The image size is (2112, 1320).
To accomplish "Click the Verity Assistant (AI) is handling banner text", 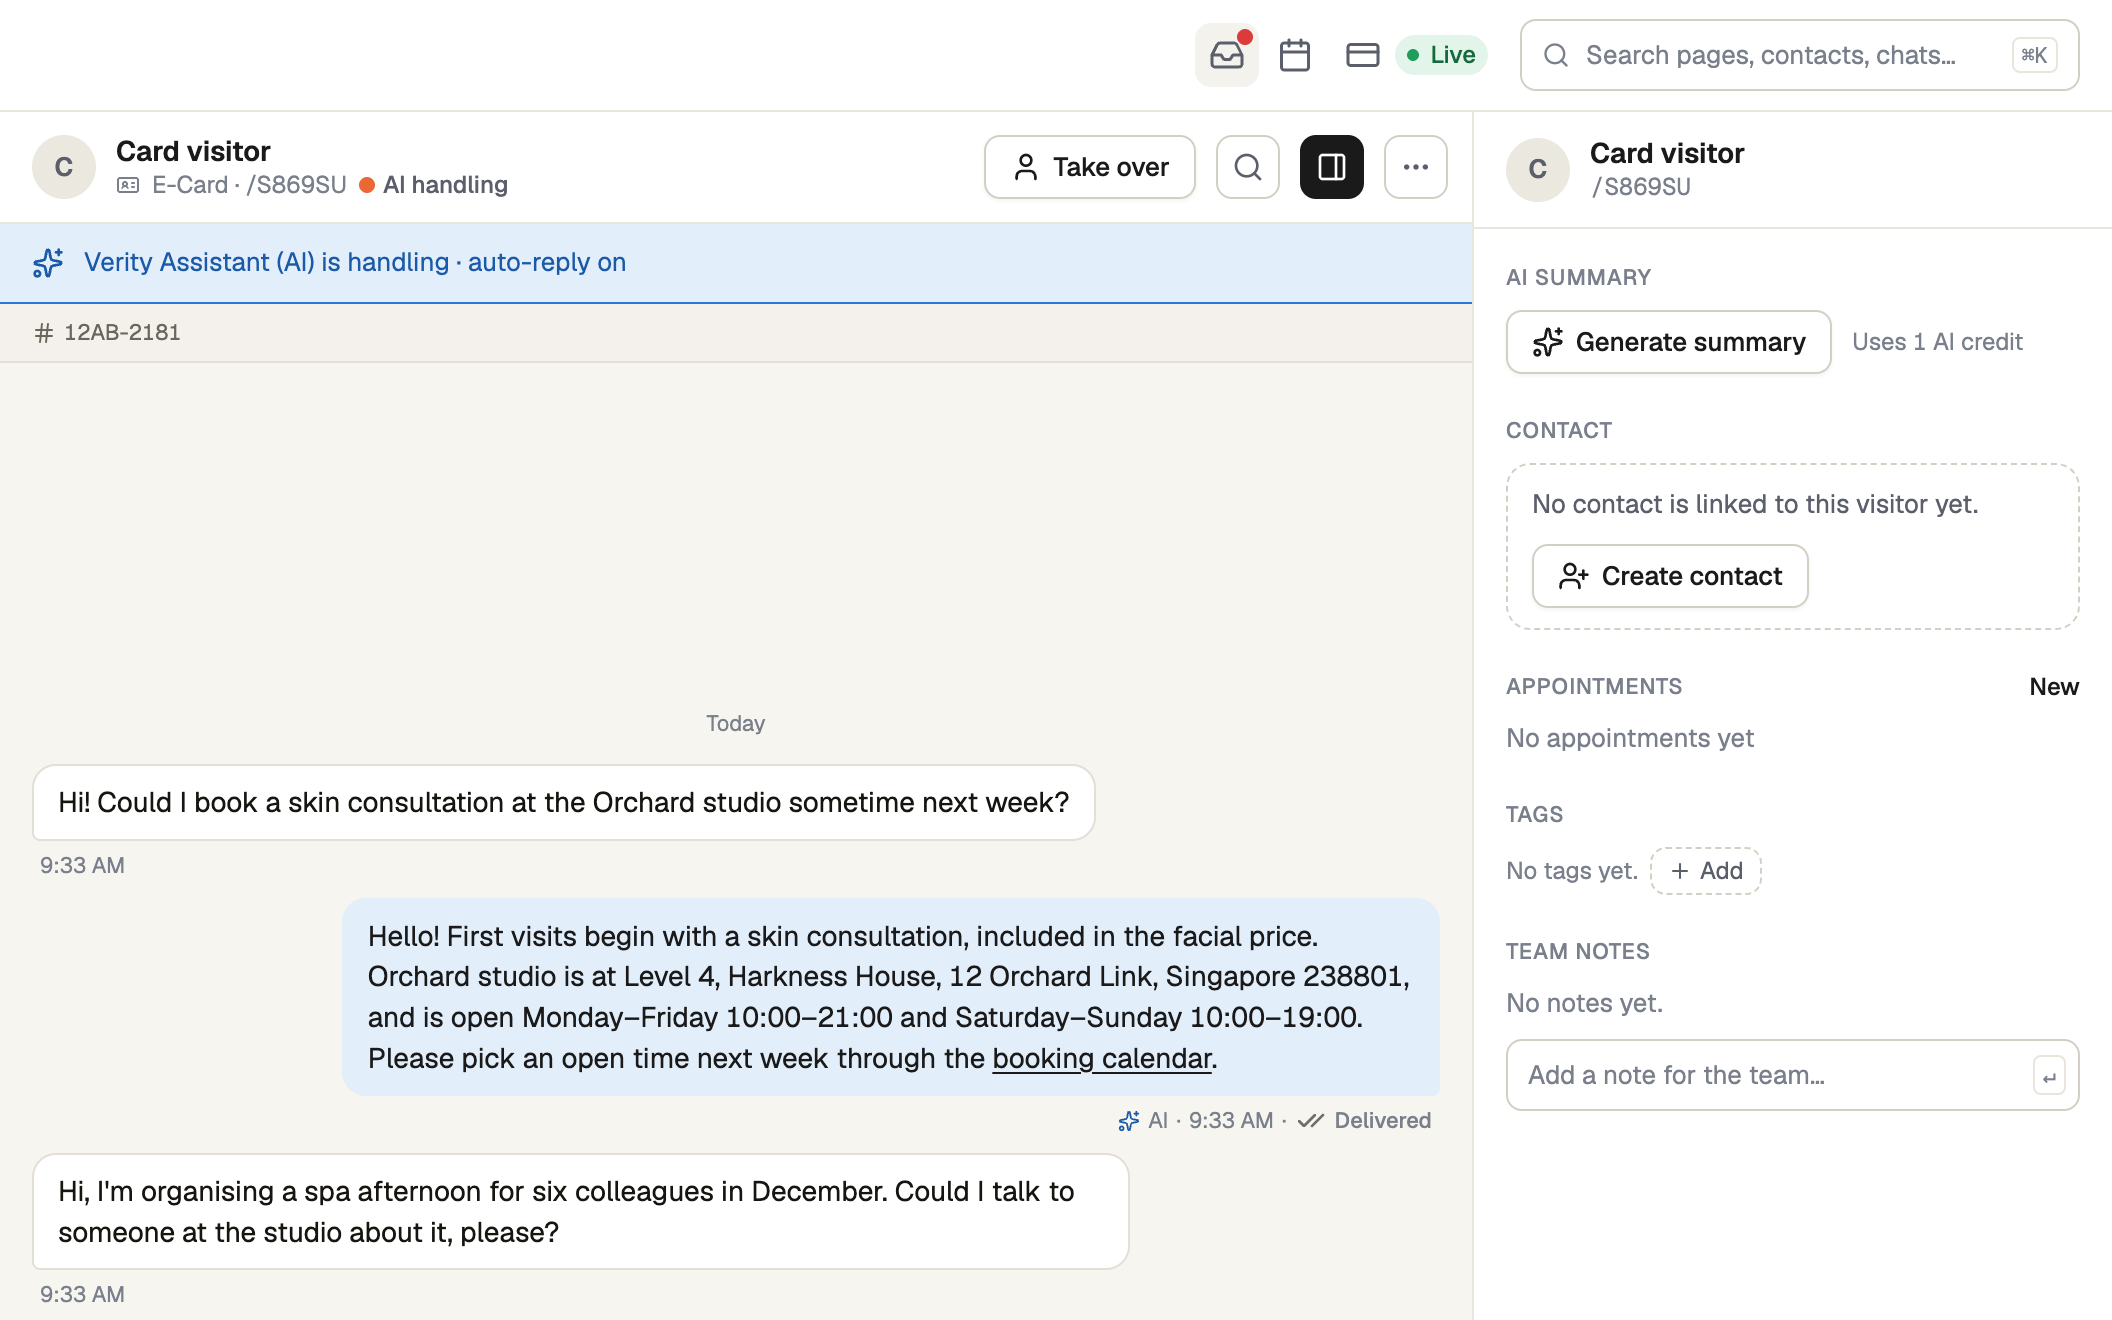I will [x=355, y=262].
